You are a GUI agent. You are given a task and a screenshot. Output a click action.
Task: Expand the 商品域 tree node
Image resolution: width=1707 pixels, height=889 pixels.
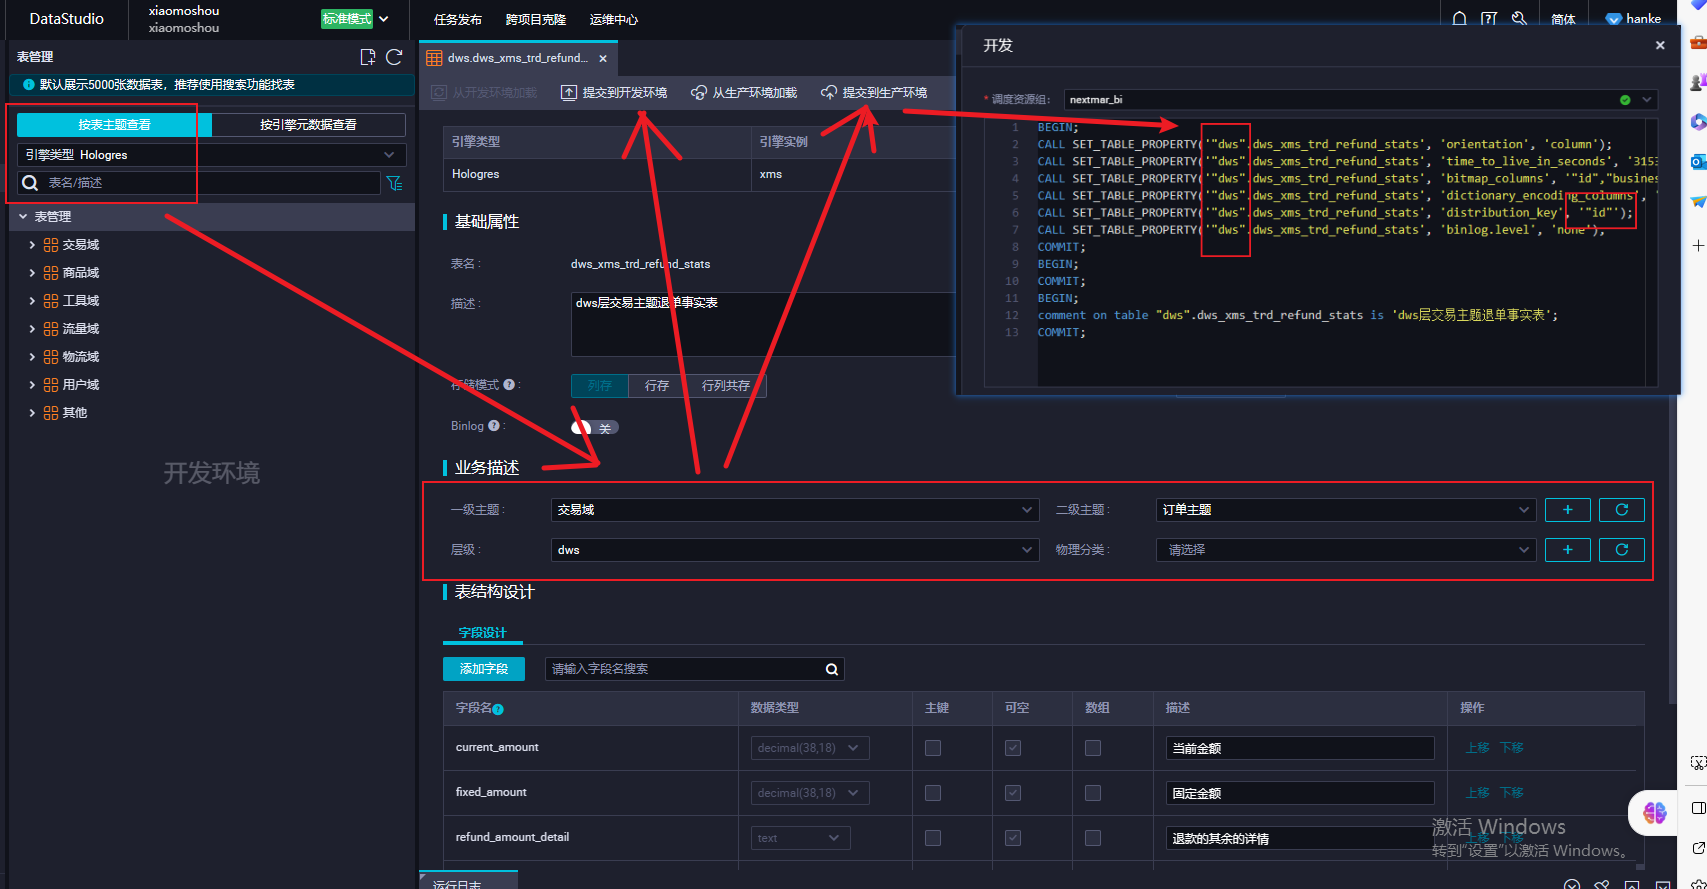click(x=32, y=273)
